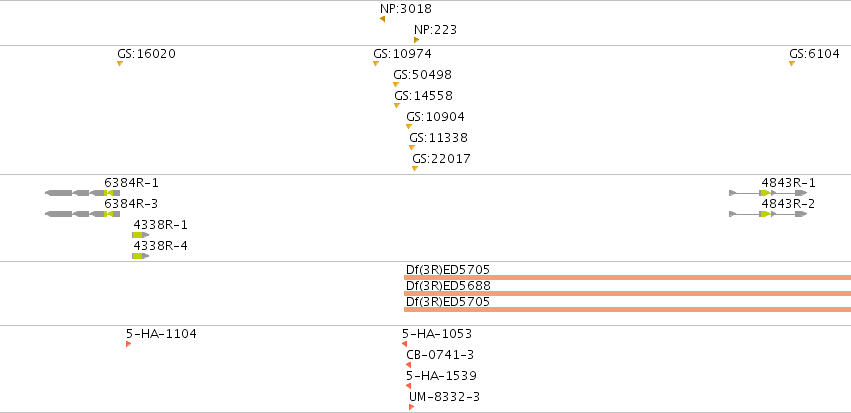The image size is (851, 413).
Task: Select the NP:223 insertion triangle
Action: click(x=416, y=40)
